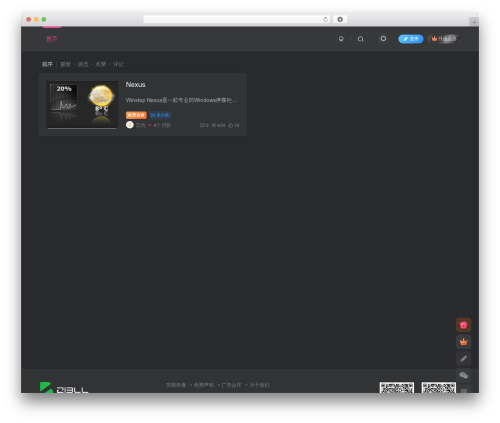Click the orange crown floating button

click(x=463, y=342)
